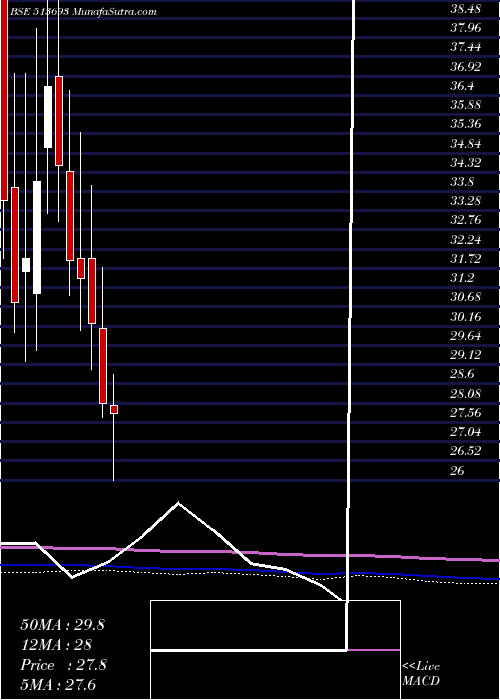Click the 36.4 price axis label
The height and width of the screenshot is (700, 500).
click(x=462, y=85)
